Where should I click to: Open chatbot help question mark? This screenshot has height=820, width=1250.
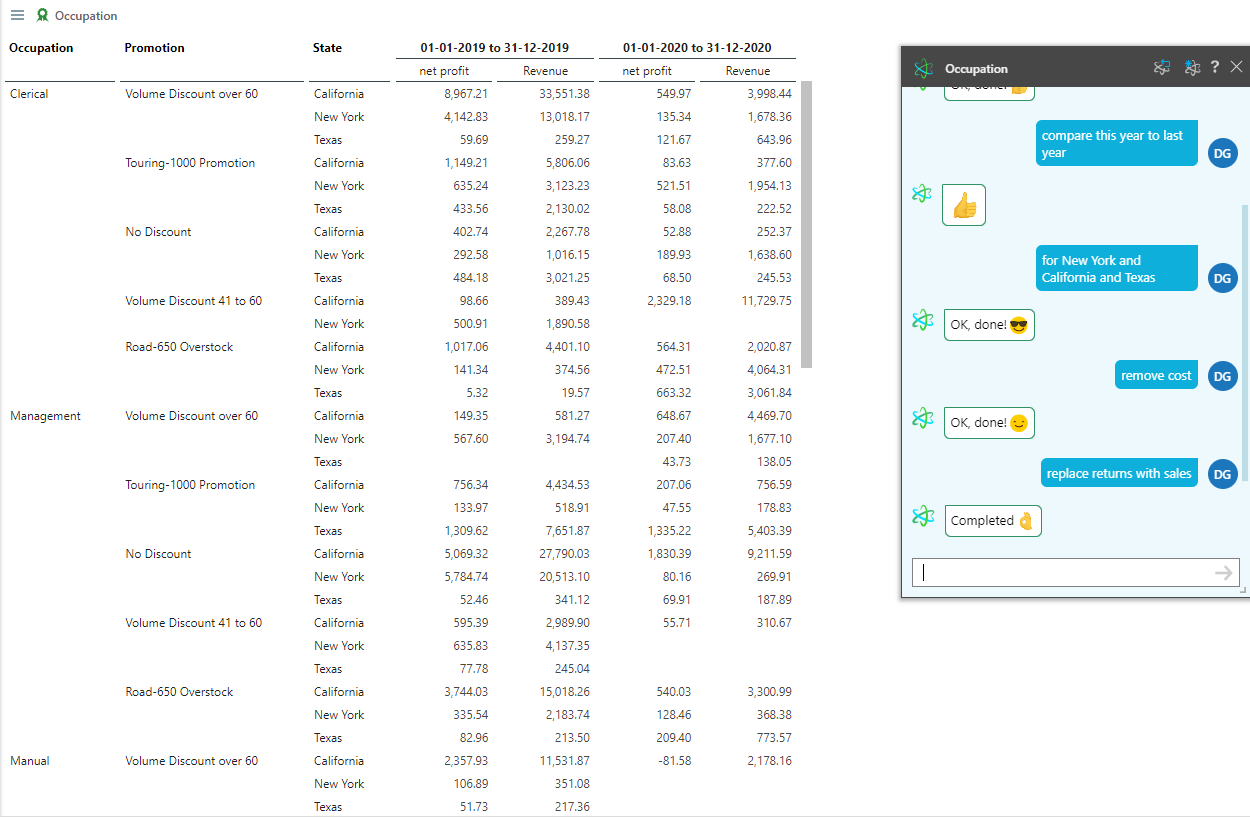pyautogui.click(x=1215, y=67)
